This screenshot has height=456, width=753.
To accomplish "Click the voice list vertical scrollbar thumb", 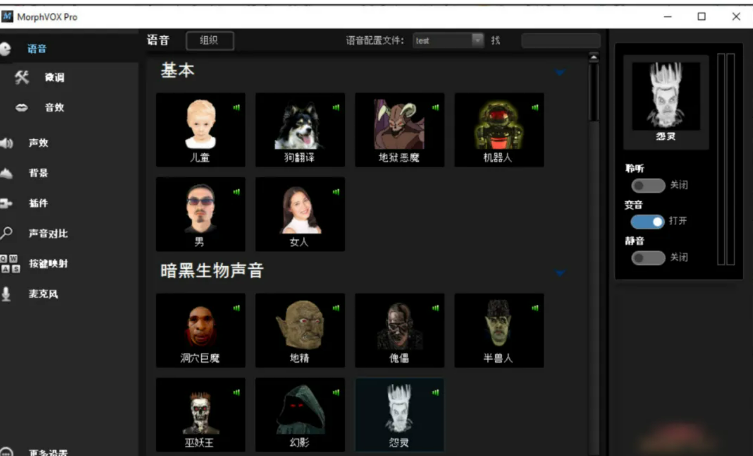I will click(x=594, y=91).
